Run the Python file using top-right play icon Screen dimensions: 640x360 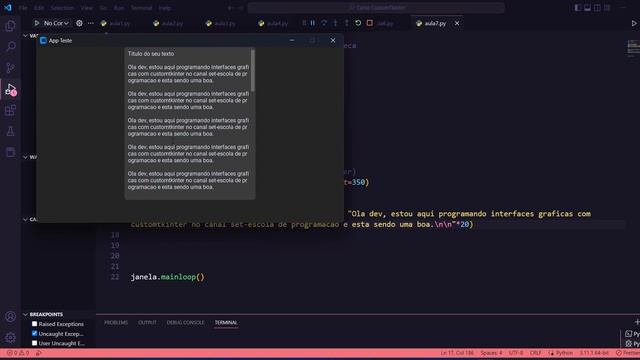coord(634,24)
